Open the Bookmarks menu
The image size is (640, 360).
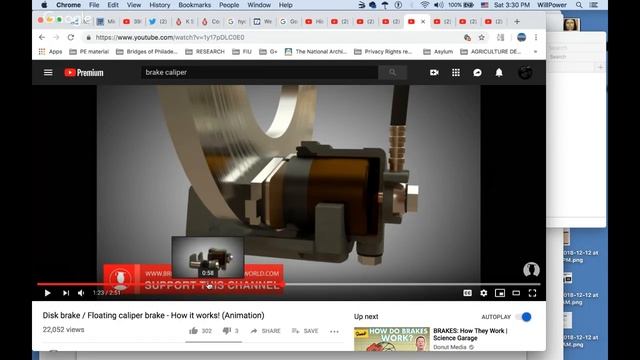(195, 5)
